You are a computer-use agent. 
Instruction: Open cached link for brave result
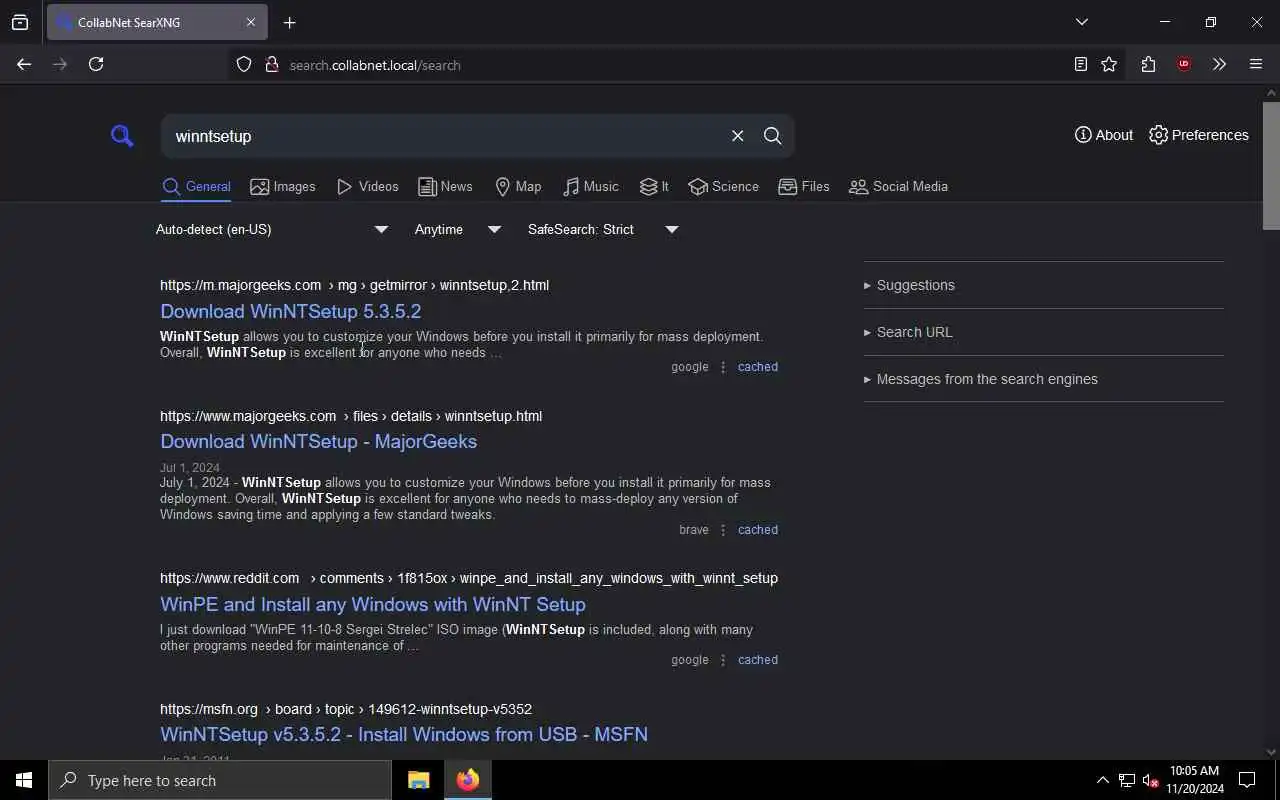(757, 530)
